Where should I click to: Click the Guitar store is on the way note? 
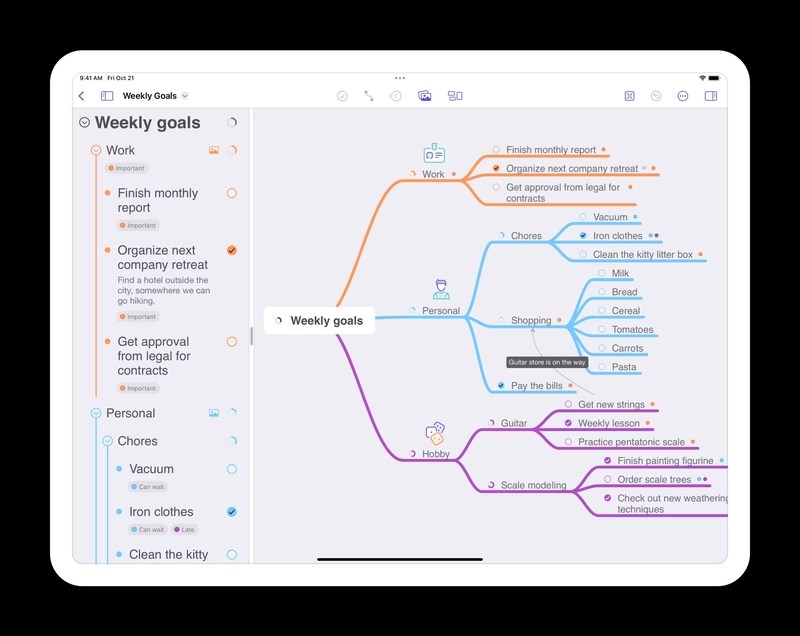[x=546, y=362]
